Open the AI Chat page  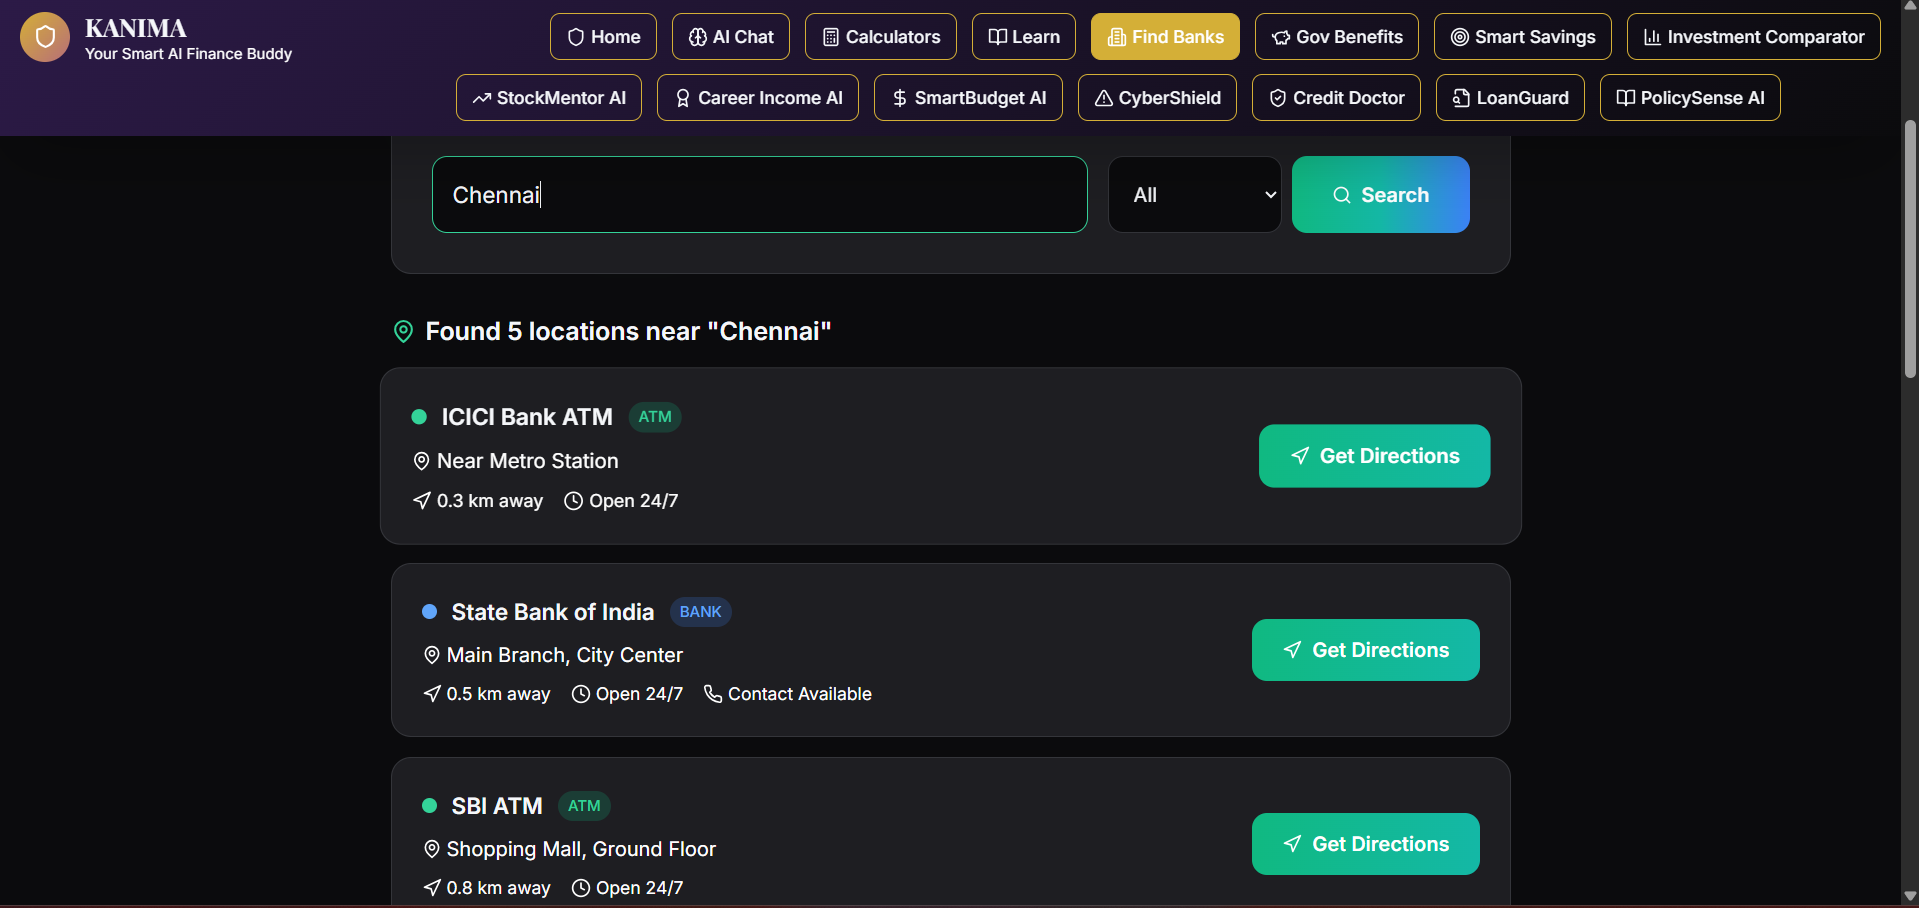coord(731,37)
